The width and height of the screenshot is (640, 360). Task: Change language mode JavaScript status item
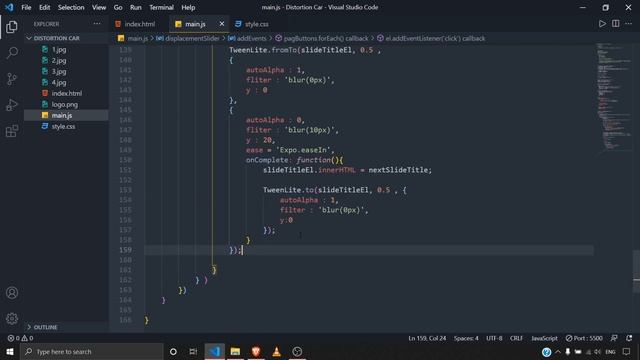[544, 338]
